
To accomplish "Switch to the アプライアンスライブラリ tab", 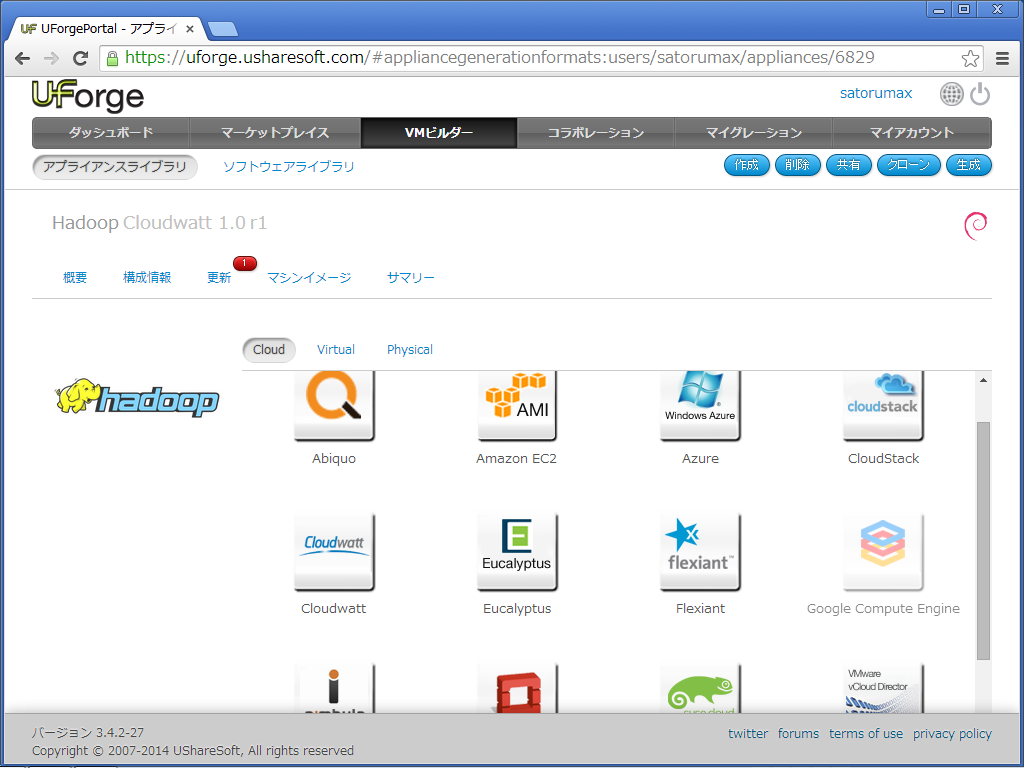I will [x=115, y=167].
